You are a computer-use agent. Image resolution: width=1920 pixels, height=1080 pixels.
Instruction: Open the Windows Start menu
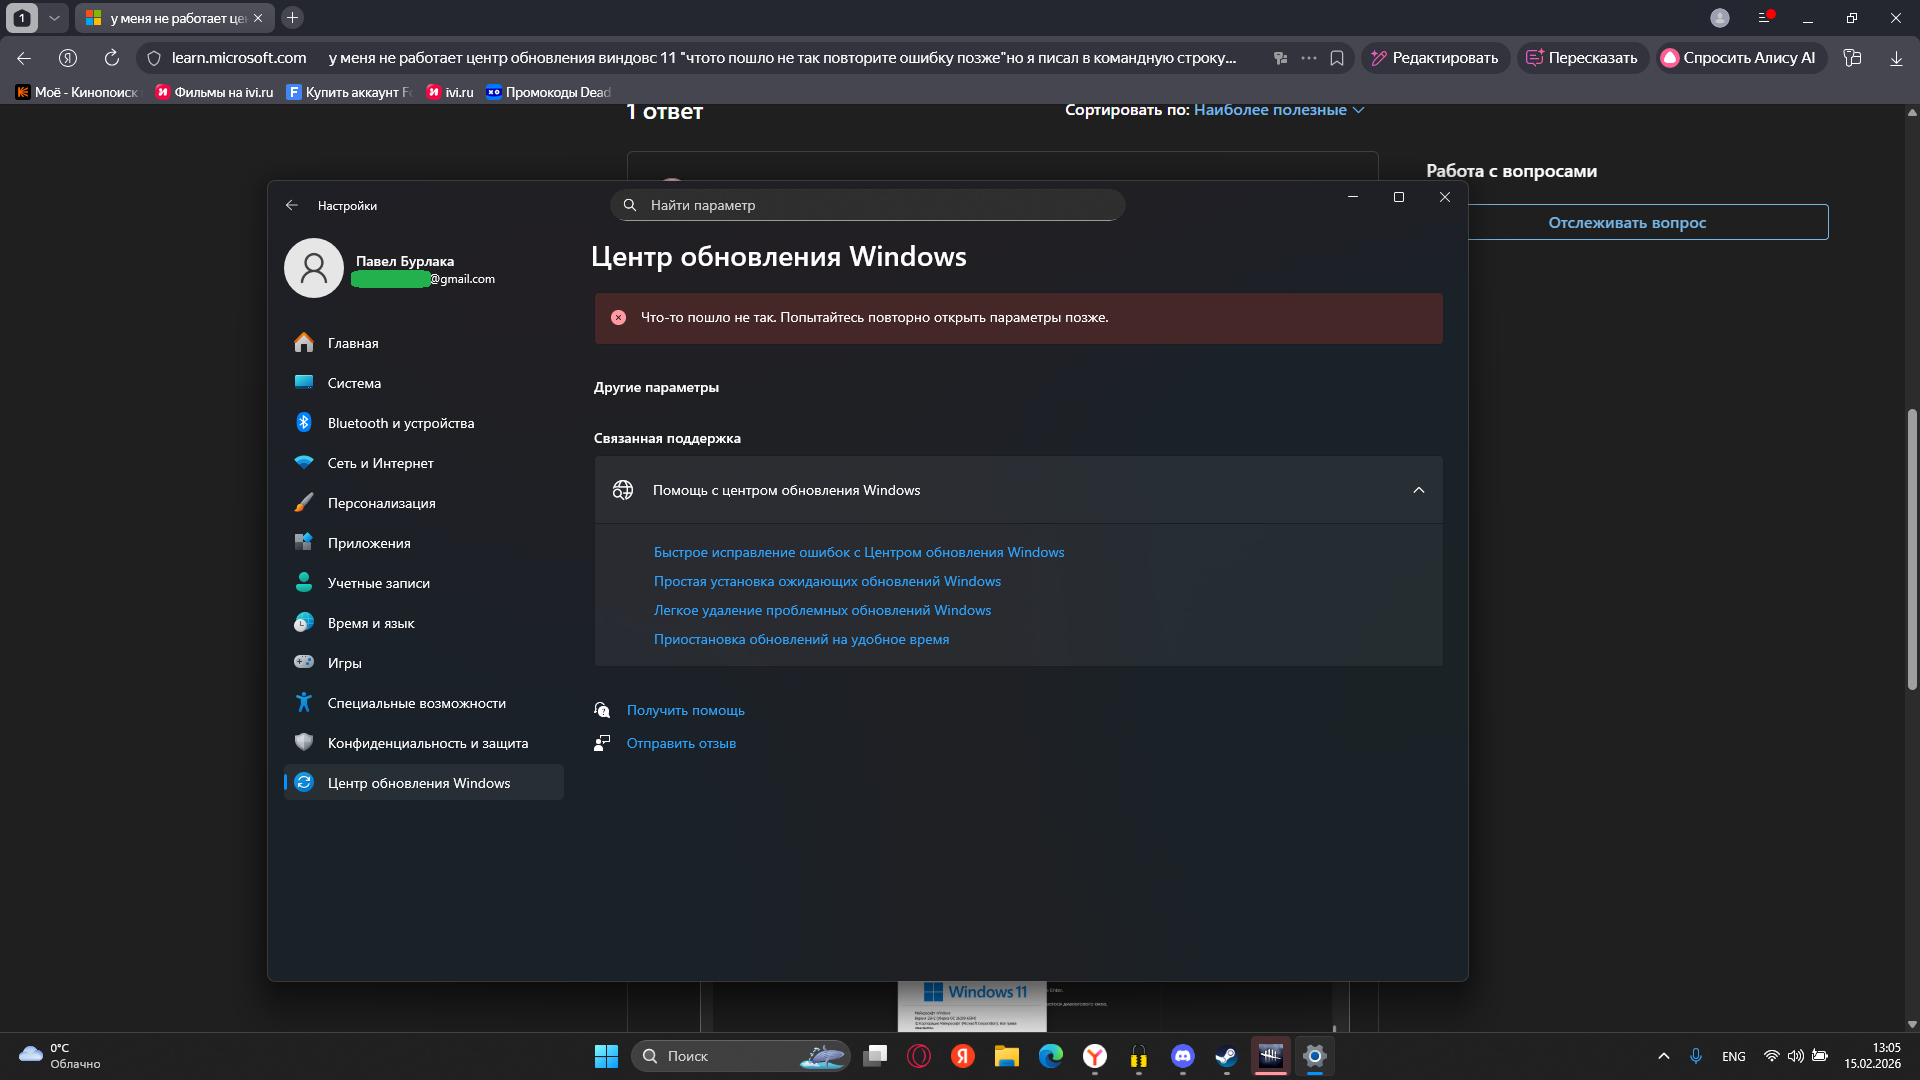tap(606, 1056)
